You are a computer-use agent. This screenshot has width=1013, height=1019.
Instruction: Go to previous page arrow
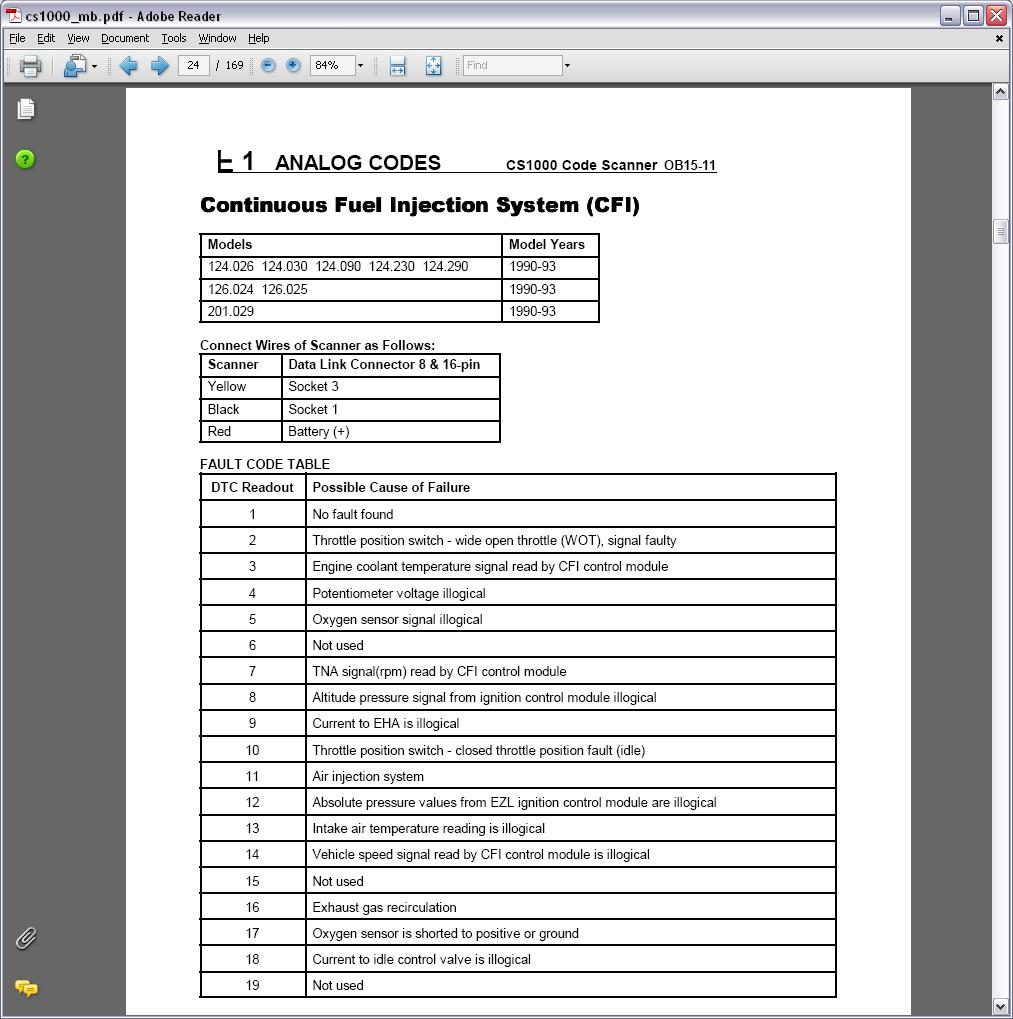pyautogui.click(x=128, y=66)
